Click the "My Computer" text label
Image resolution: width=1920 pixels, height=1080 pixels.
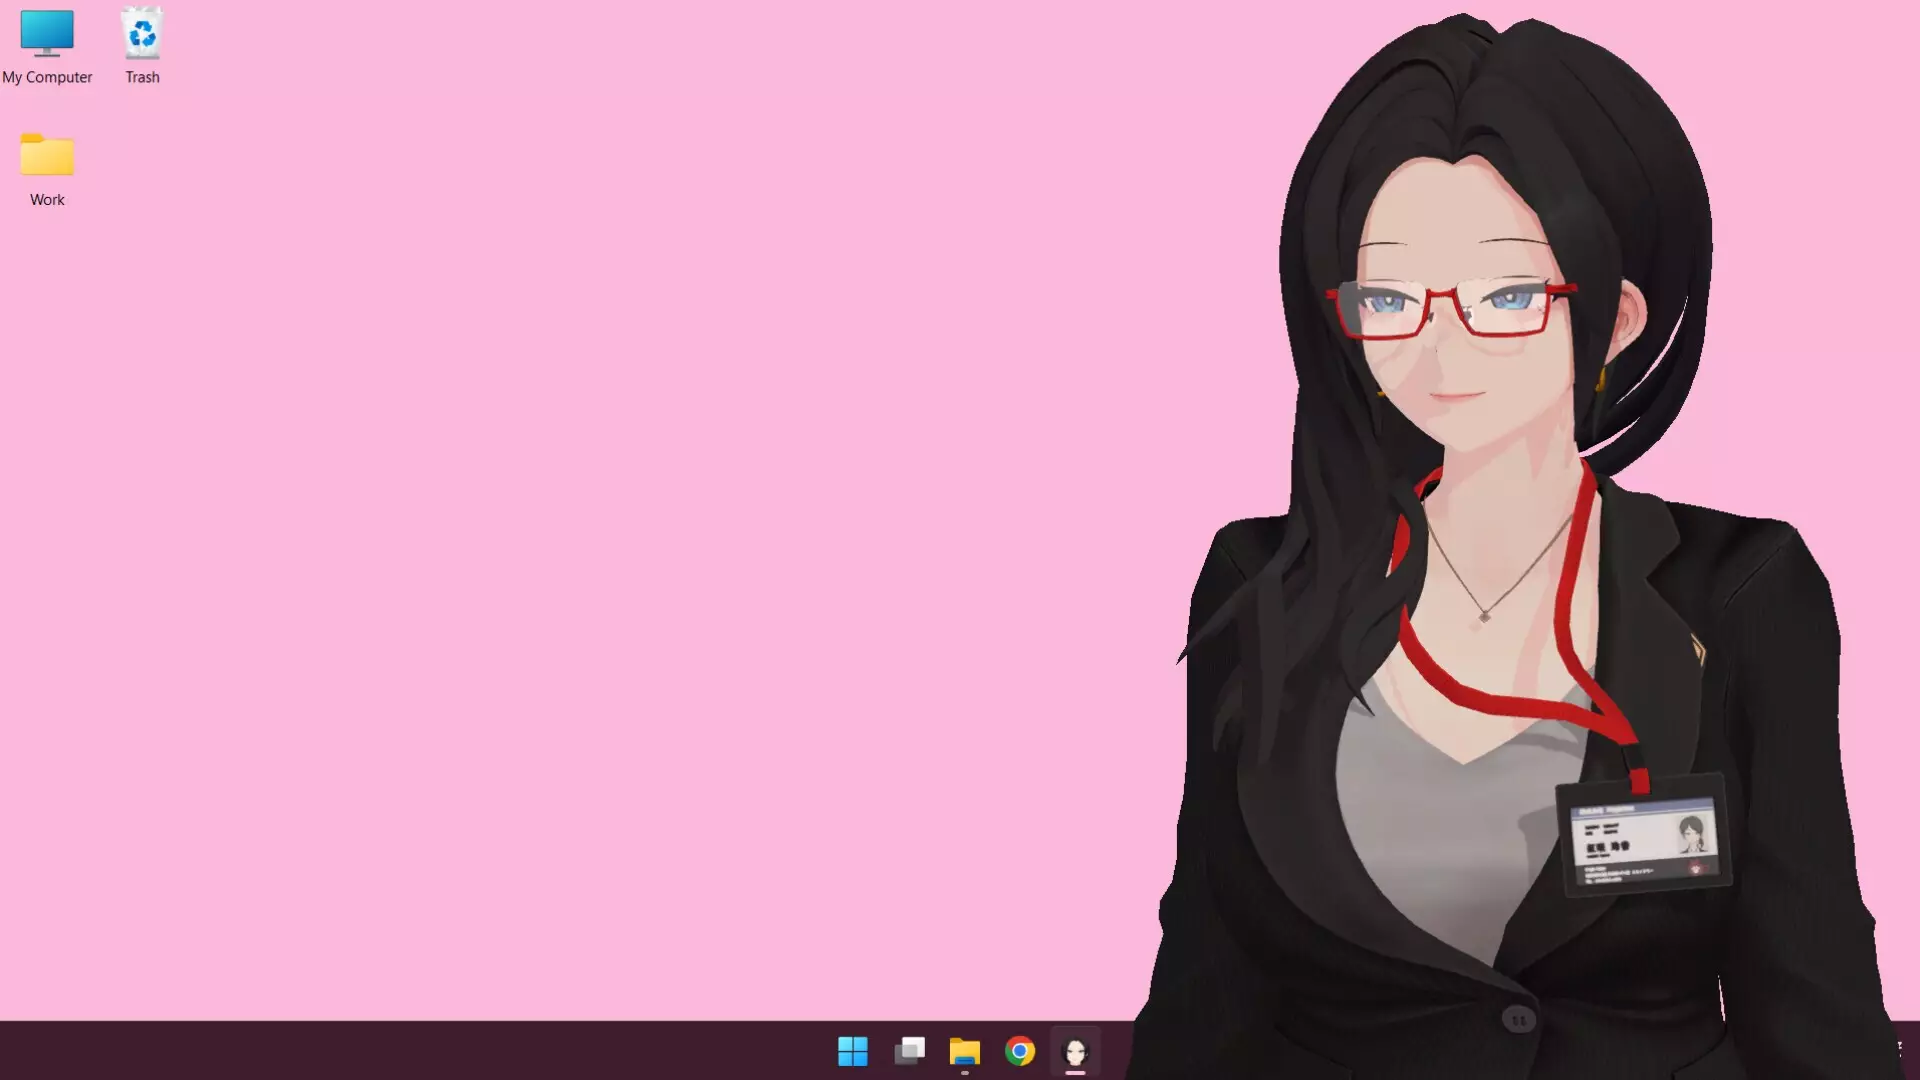(47, 77)
